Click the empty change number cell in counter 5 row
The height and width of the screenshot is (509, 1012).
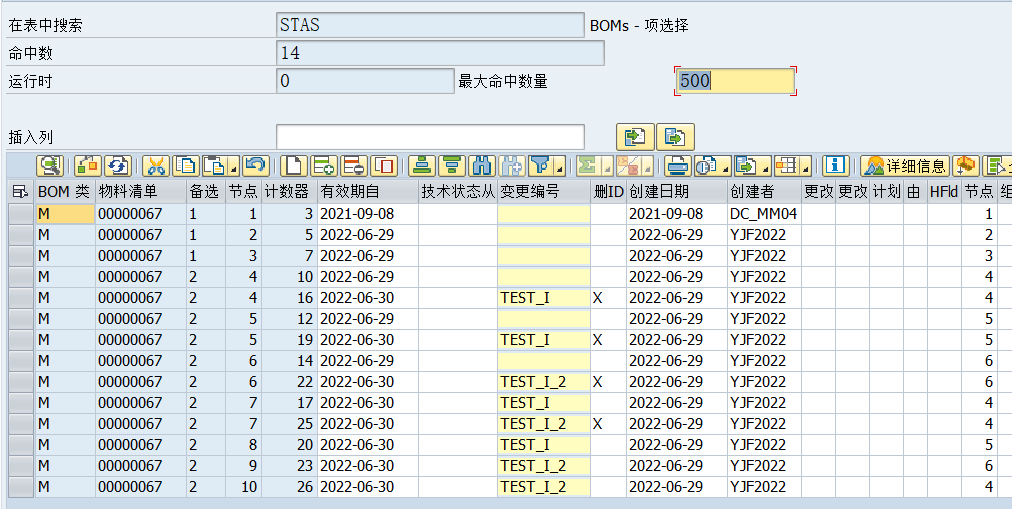pos(543,234)
